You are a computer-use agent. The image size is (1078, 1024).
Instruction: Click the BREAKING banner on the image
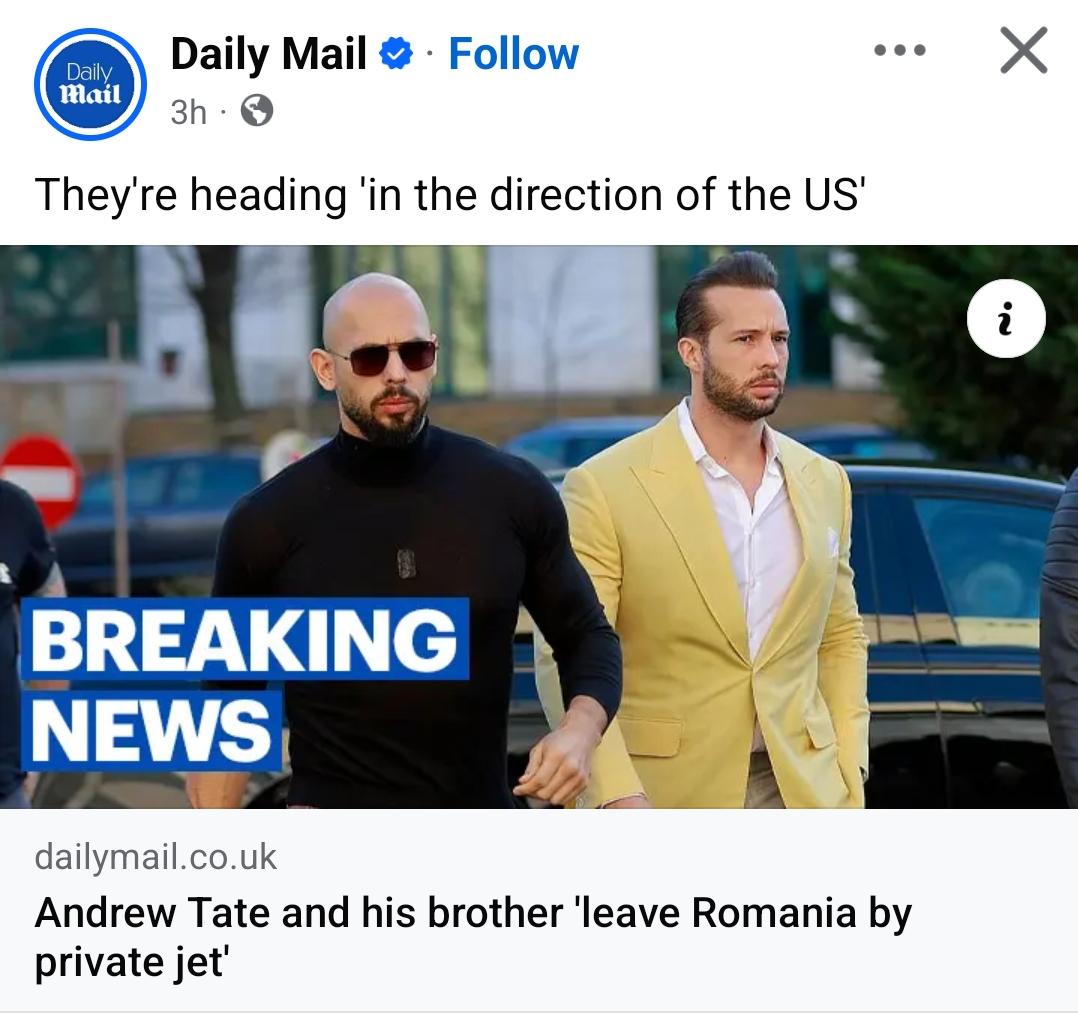(245, 639)
